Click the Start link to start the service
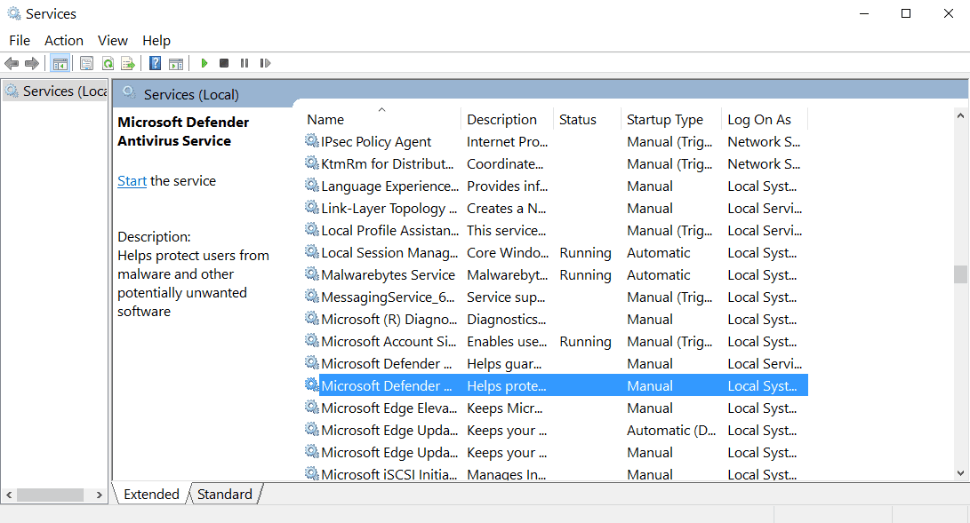Screen dimensions: 970x523 point(132,181)
